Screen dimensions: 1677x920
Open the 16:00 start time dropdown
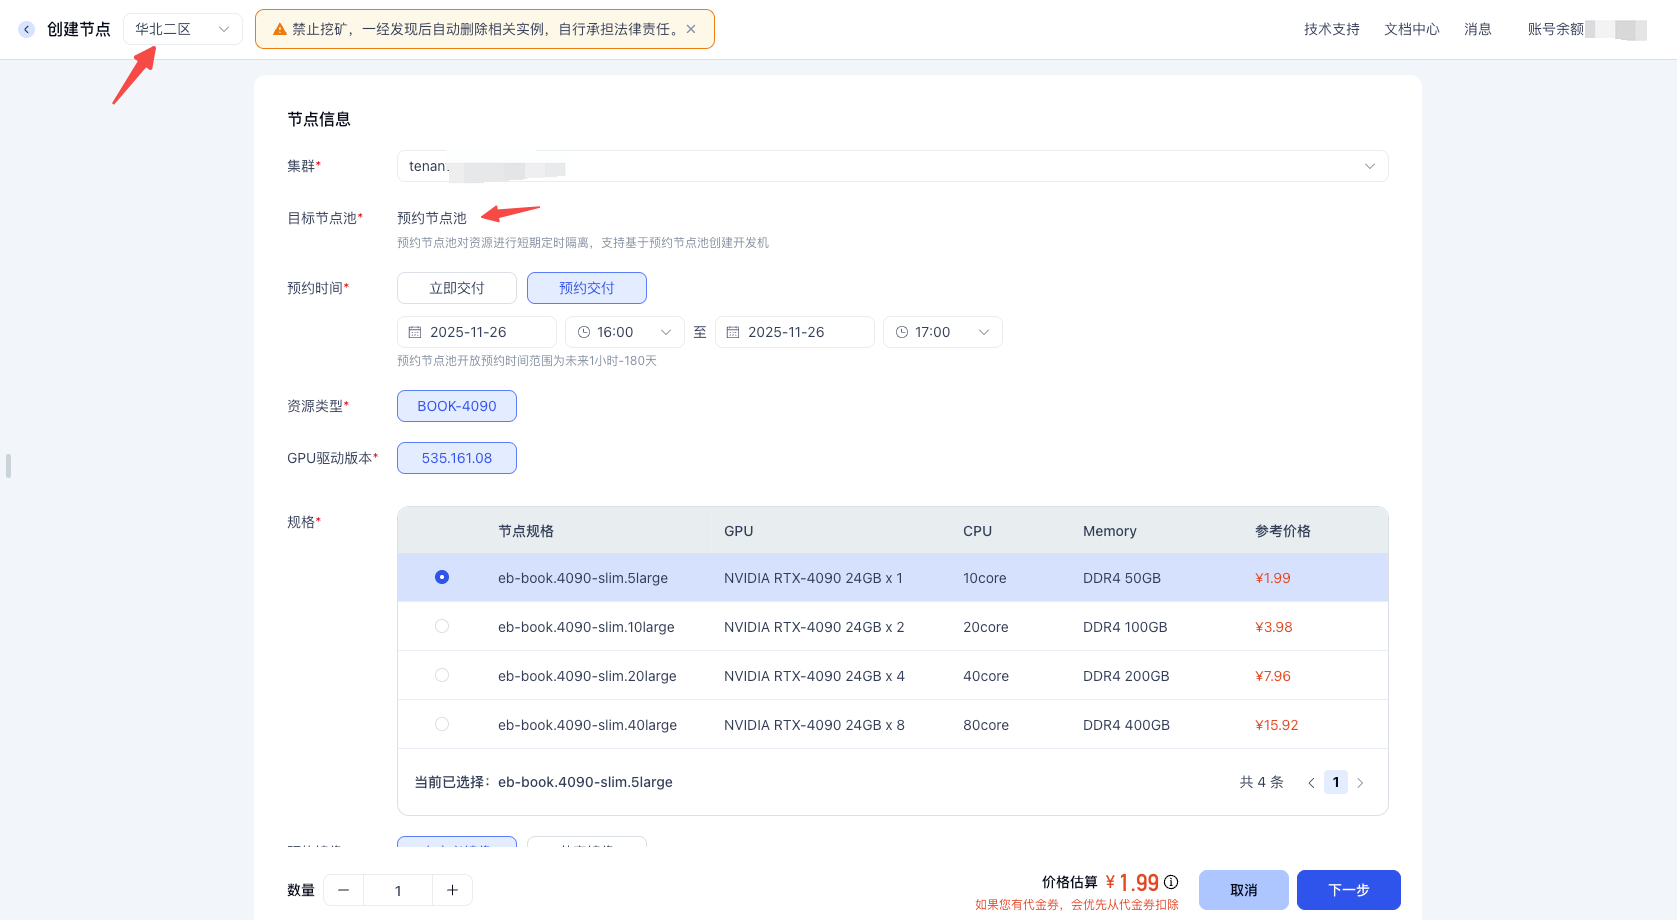pos(625,332)
